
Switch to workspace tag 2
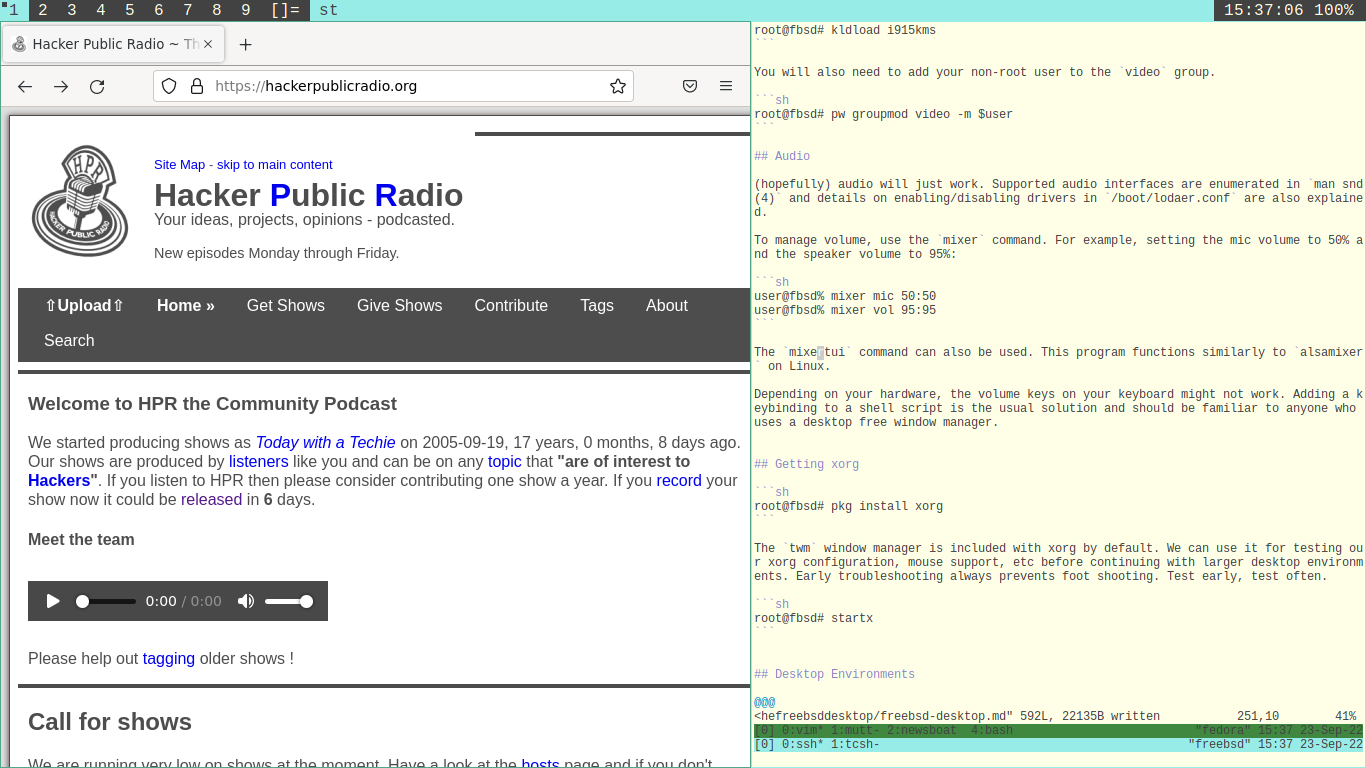pyautogui.click(x=43, y=10)
